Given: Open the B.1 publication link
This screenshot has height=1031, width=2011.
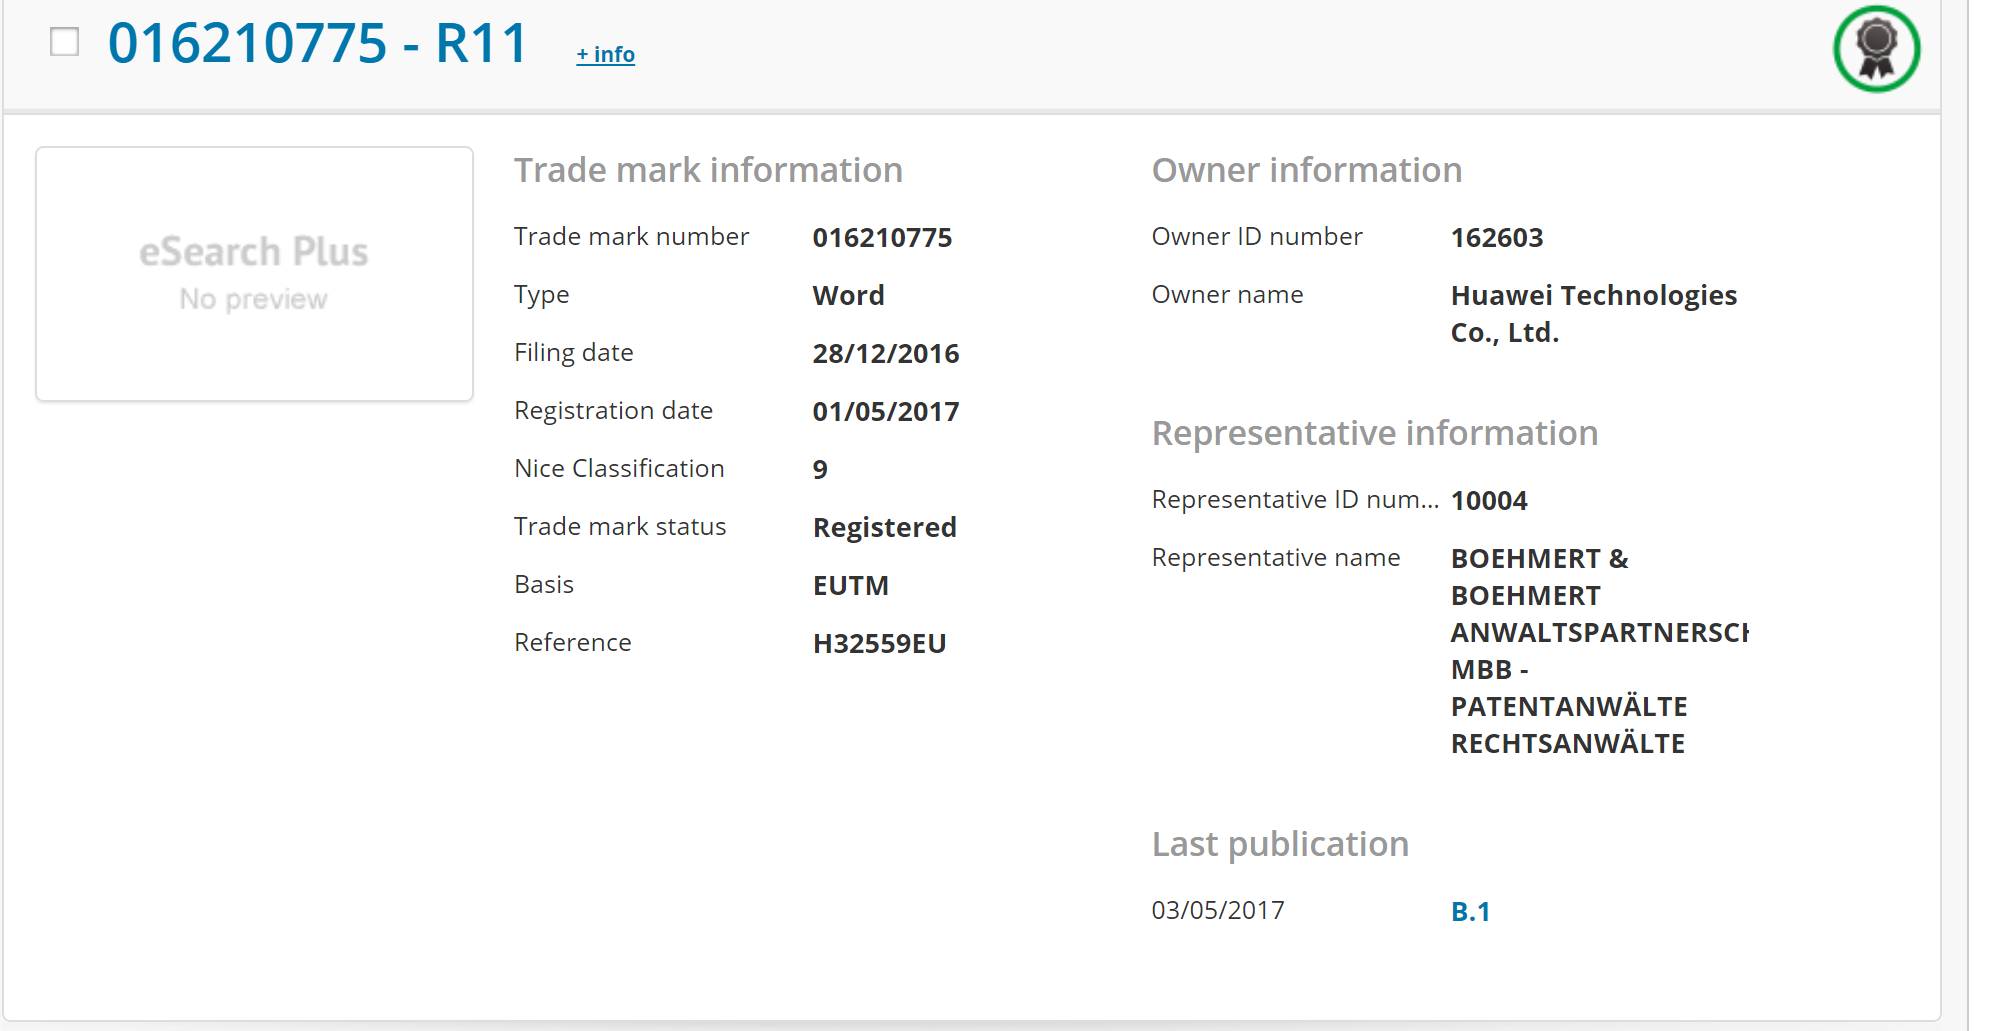Looking at the screenshot, I should point(1470,911).
